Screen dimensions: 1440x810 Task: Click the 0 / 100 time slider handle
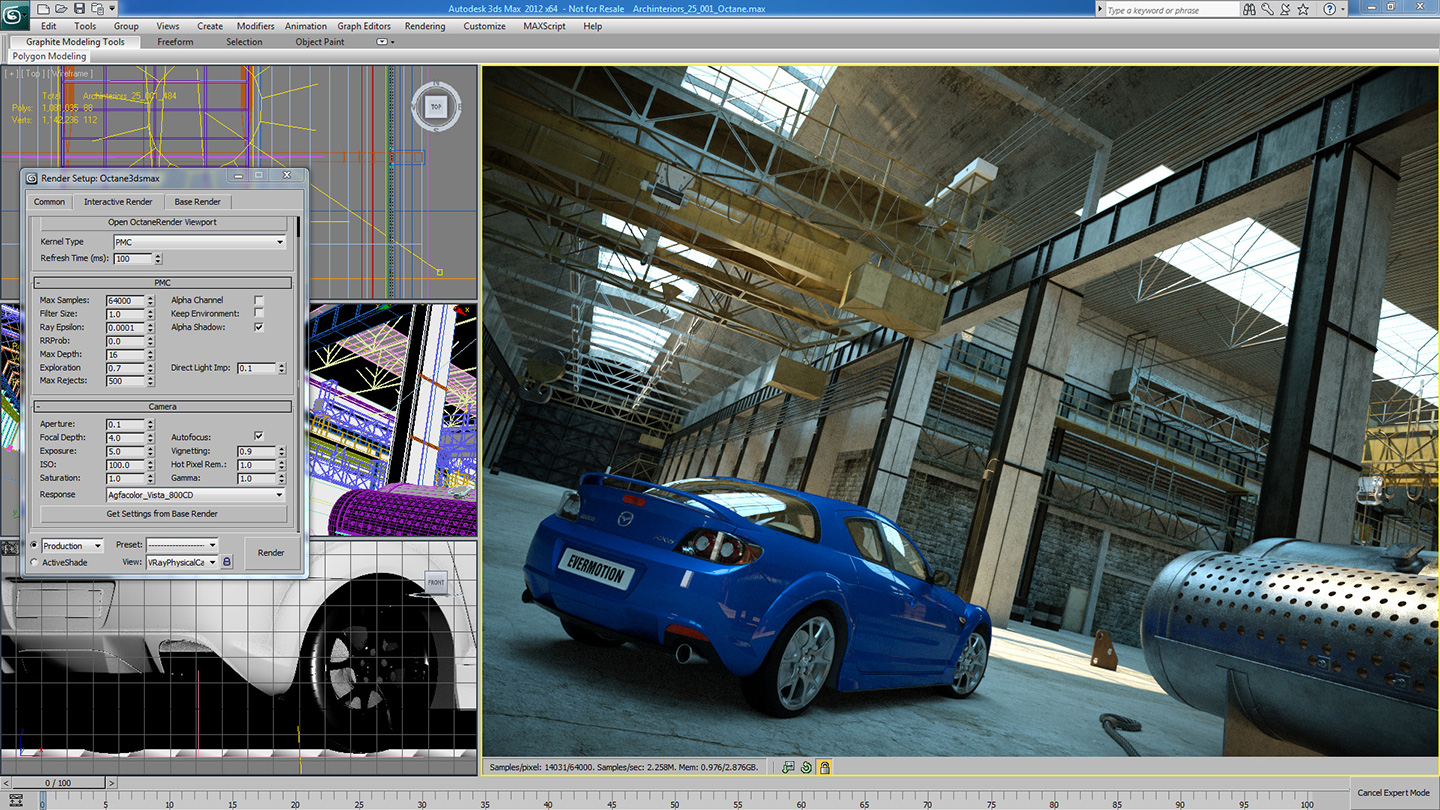59,783
